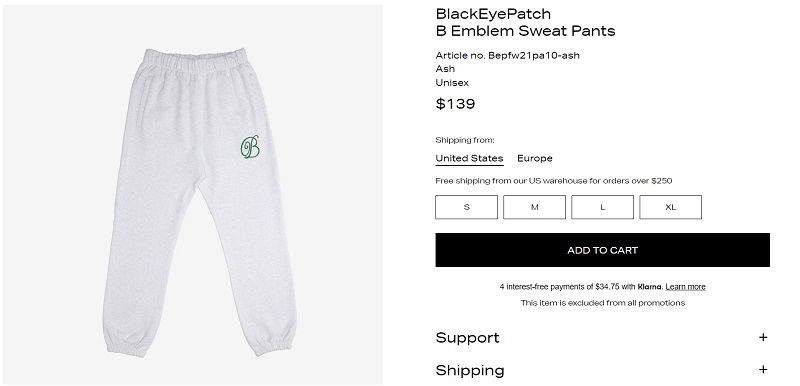Click the green B emblem on pants
800x386 pixels.
click(250, 147)
